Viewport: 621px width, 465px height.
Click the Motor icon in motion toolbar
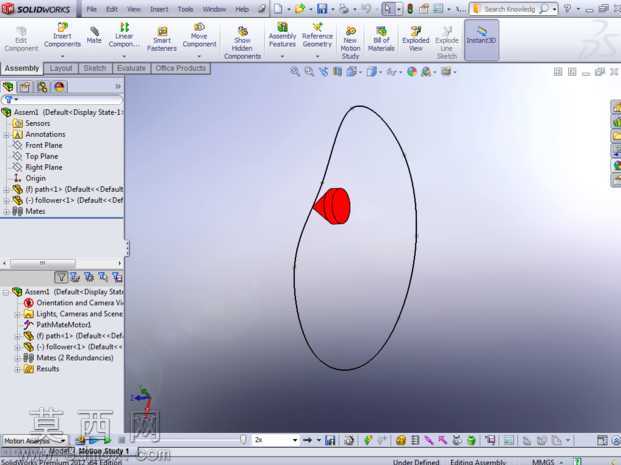click(x=400, y=440)
